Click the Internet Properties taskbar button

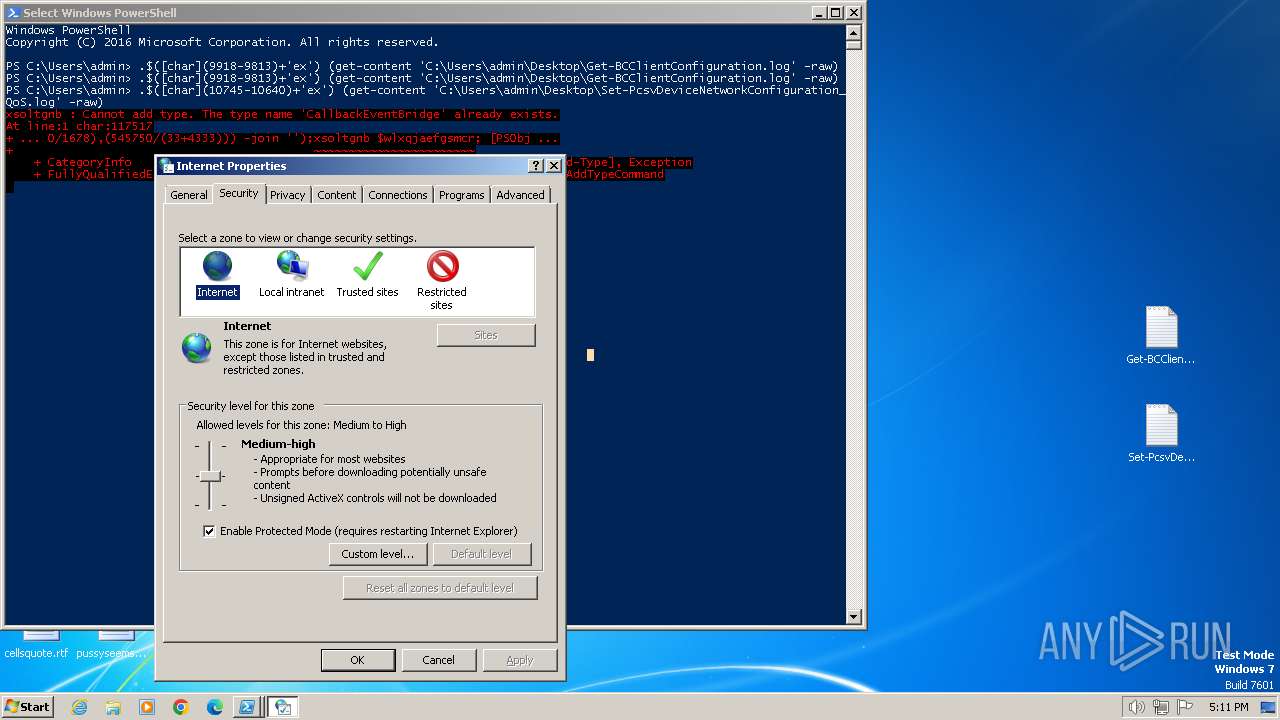(283, 707)
